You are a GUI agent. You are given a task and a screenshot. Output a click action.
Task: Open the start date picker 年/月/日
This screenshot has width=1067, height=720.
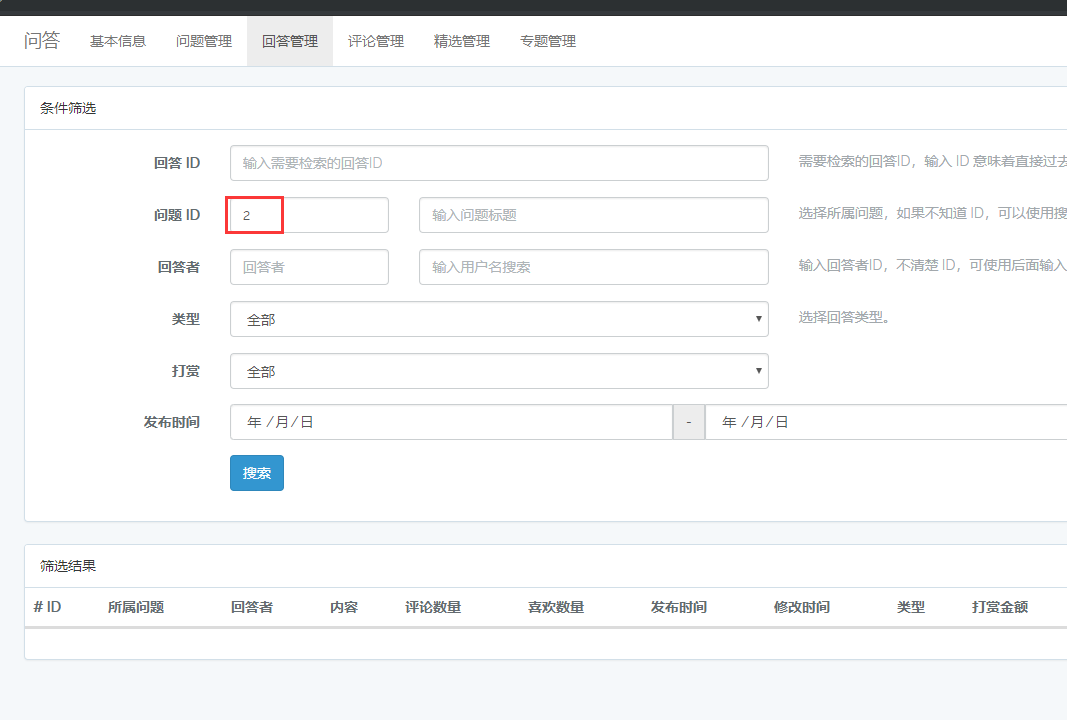(450, 421)
